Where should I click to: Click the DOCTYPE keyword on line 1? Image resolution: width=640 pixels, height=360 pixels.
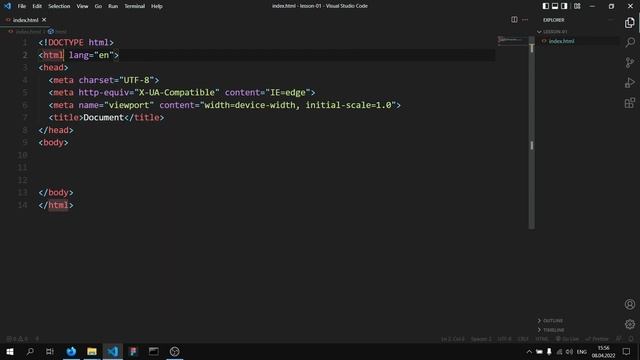pyautogui.click(x=66, y=42)
